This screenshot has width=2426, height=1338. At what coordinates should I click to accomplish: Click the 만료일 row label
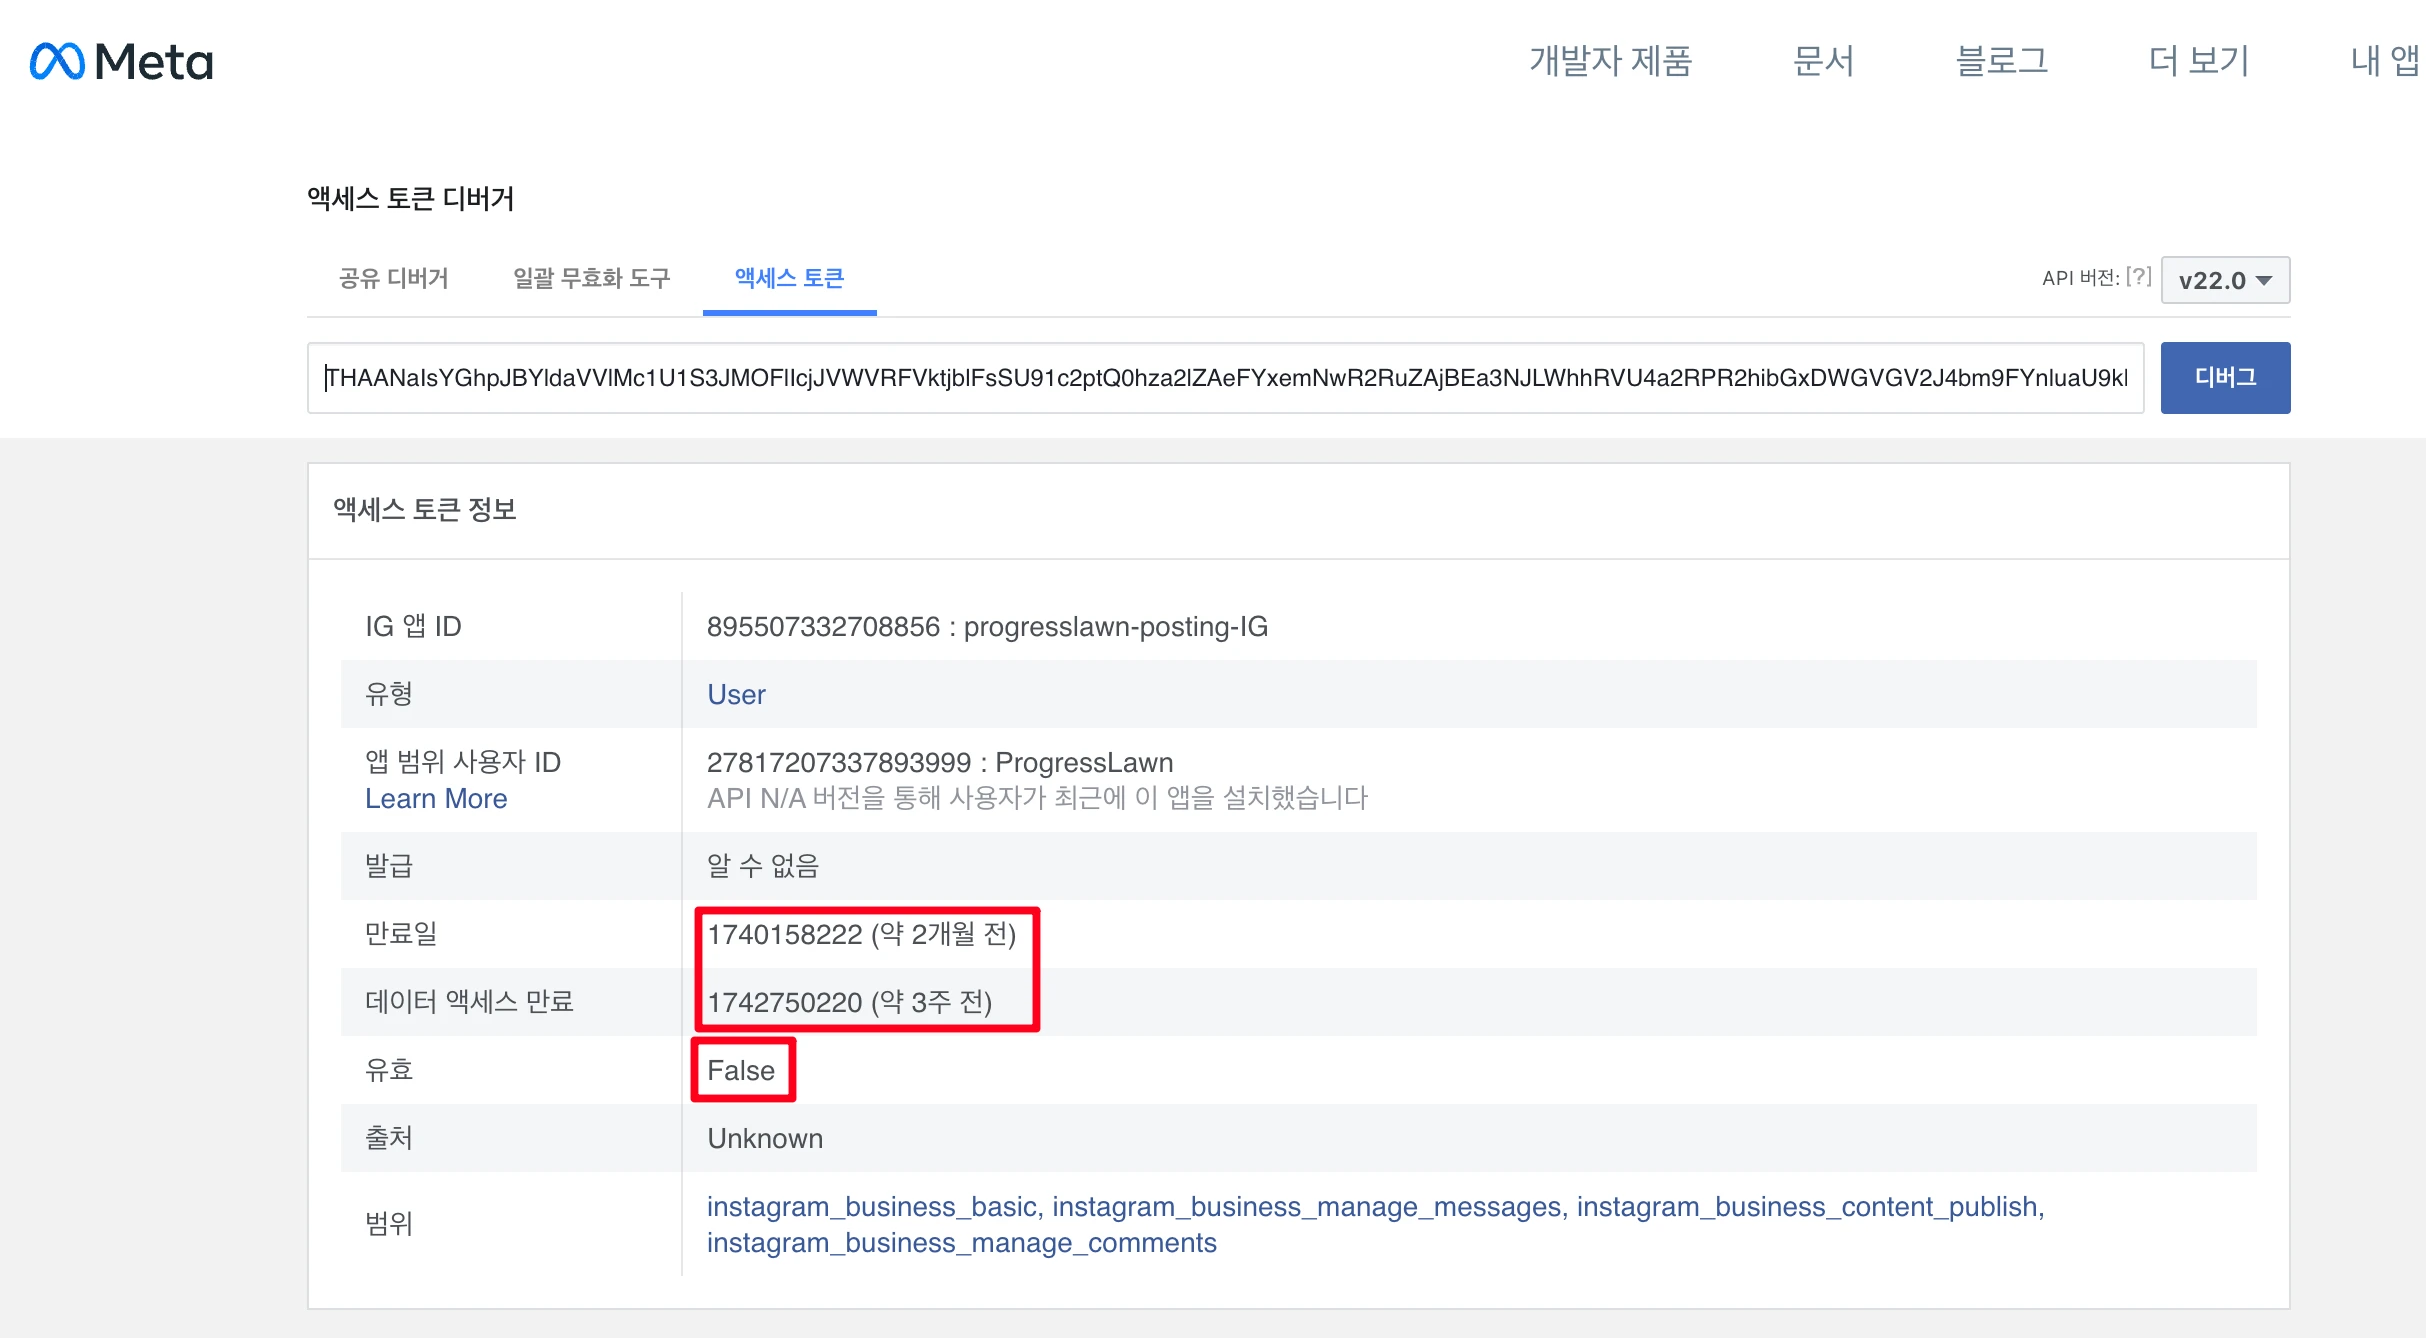(x=401, y=933)
